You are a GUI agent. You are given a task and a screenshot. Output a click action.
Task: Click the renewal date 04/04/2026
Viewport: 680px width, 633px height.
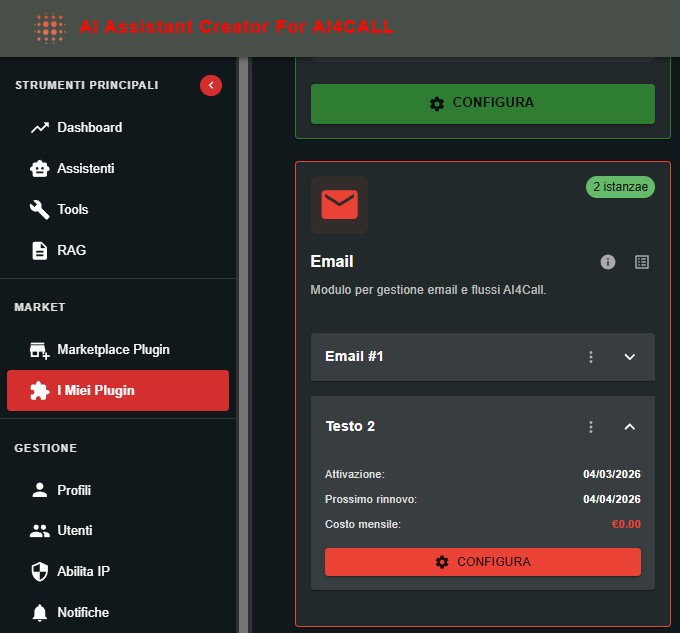pos(611,499)
